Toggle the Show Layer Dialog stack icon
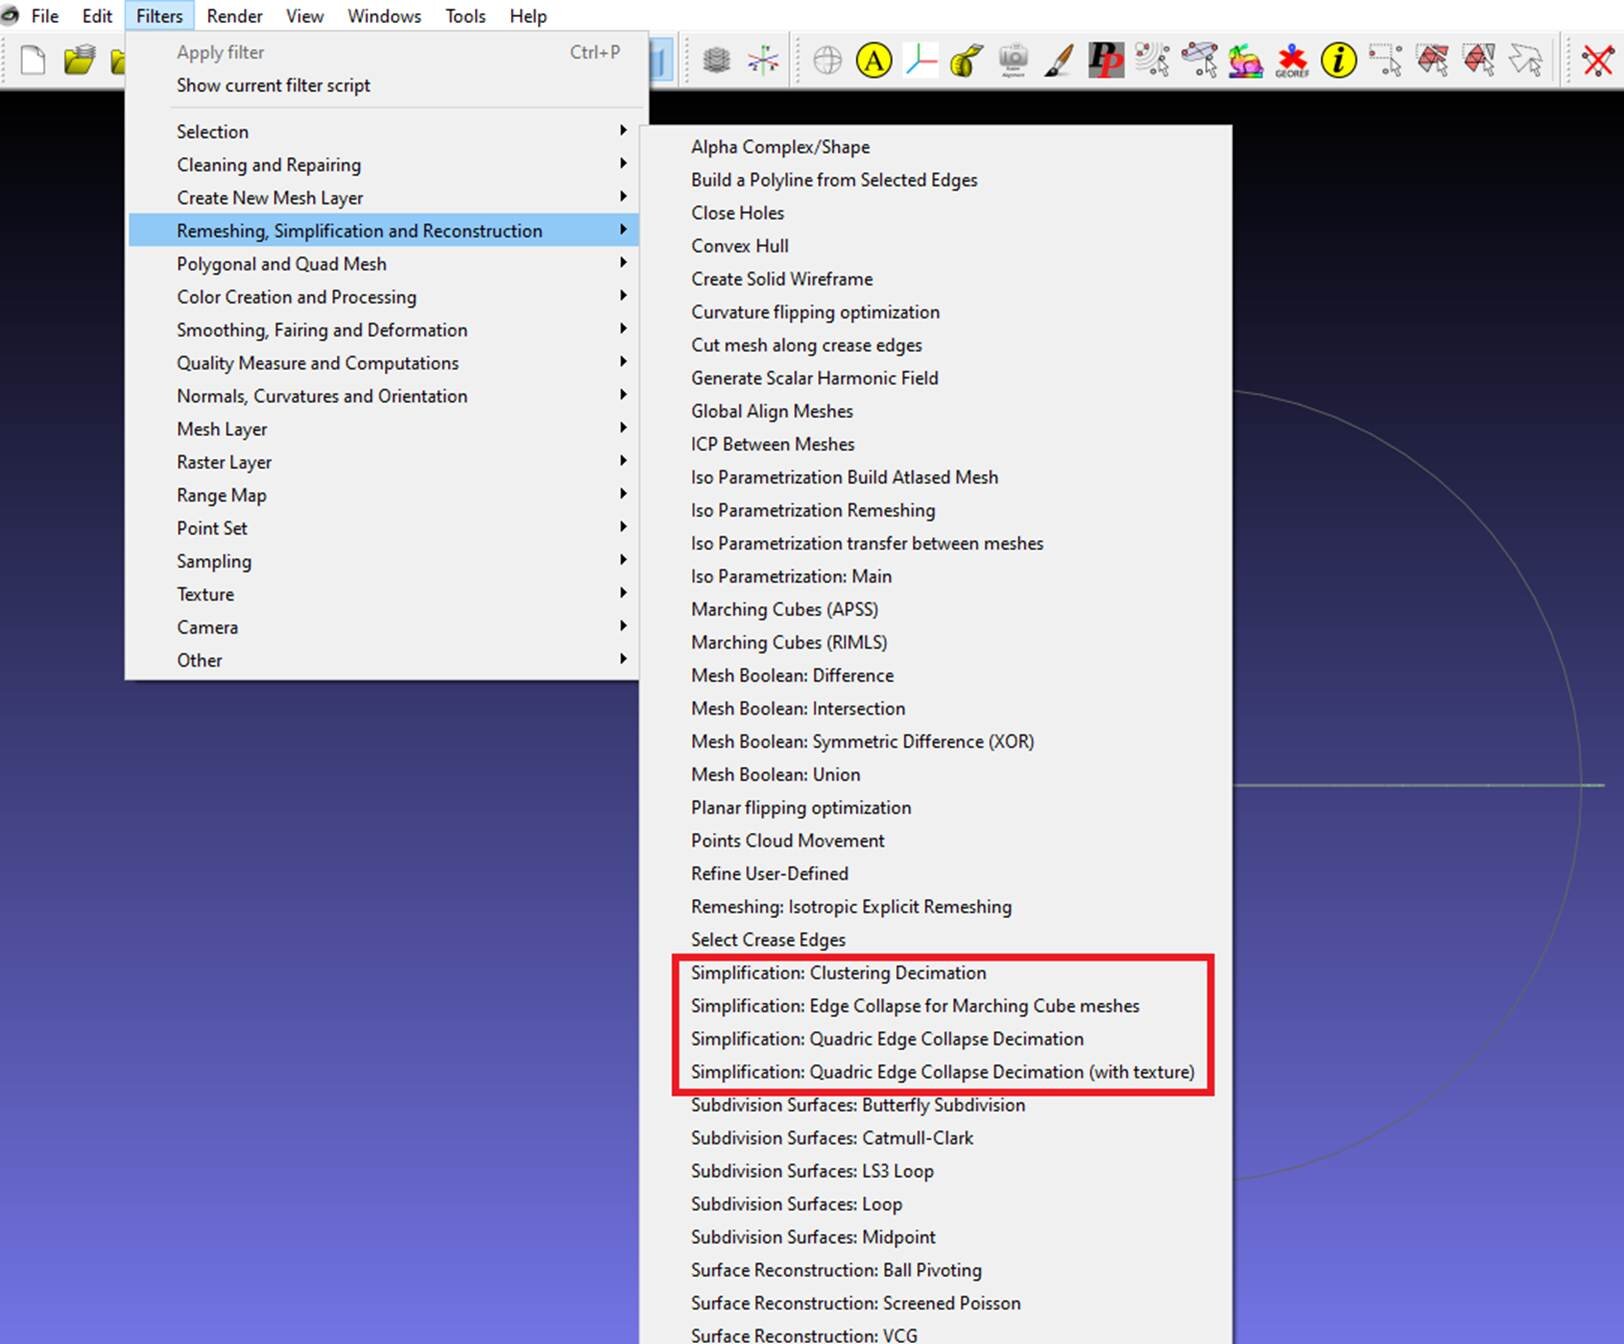The height and width of the screenshot is (1344, 1624). click(x=716, y=61)
